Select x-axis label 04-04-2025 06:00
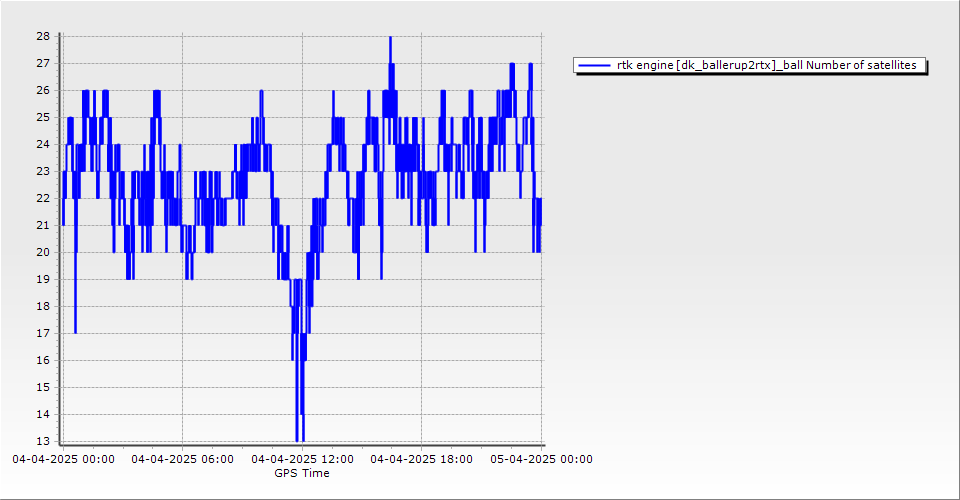960x500 pixels. point(182,459)
